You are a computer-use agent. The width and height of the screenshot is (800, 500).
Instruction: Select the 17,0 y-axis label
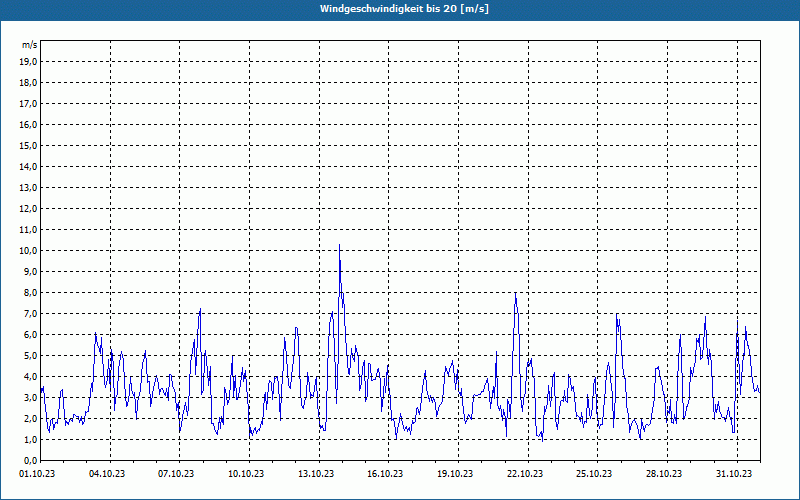click(28, 104)
